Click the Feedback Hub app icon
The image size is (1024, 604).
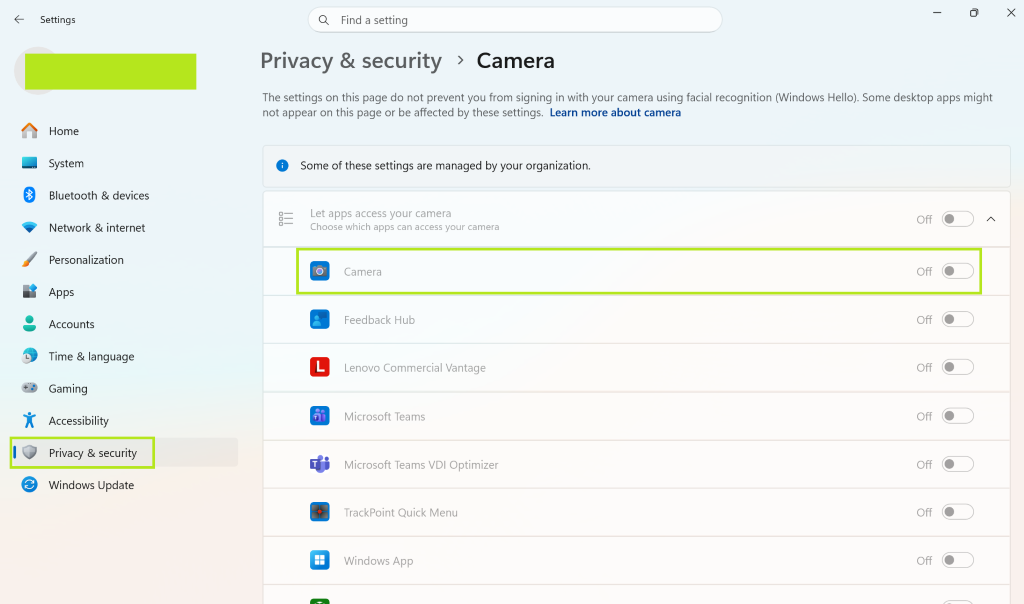coord(319,319)
